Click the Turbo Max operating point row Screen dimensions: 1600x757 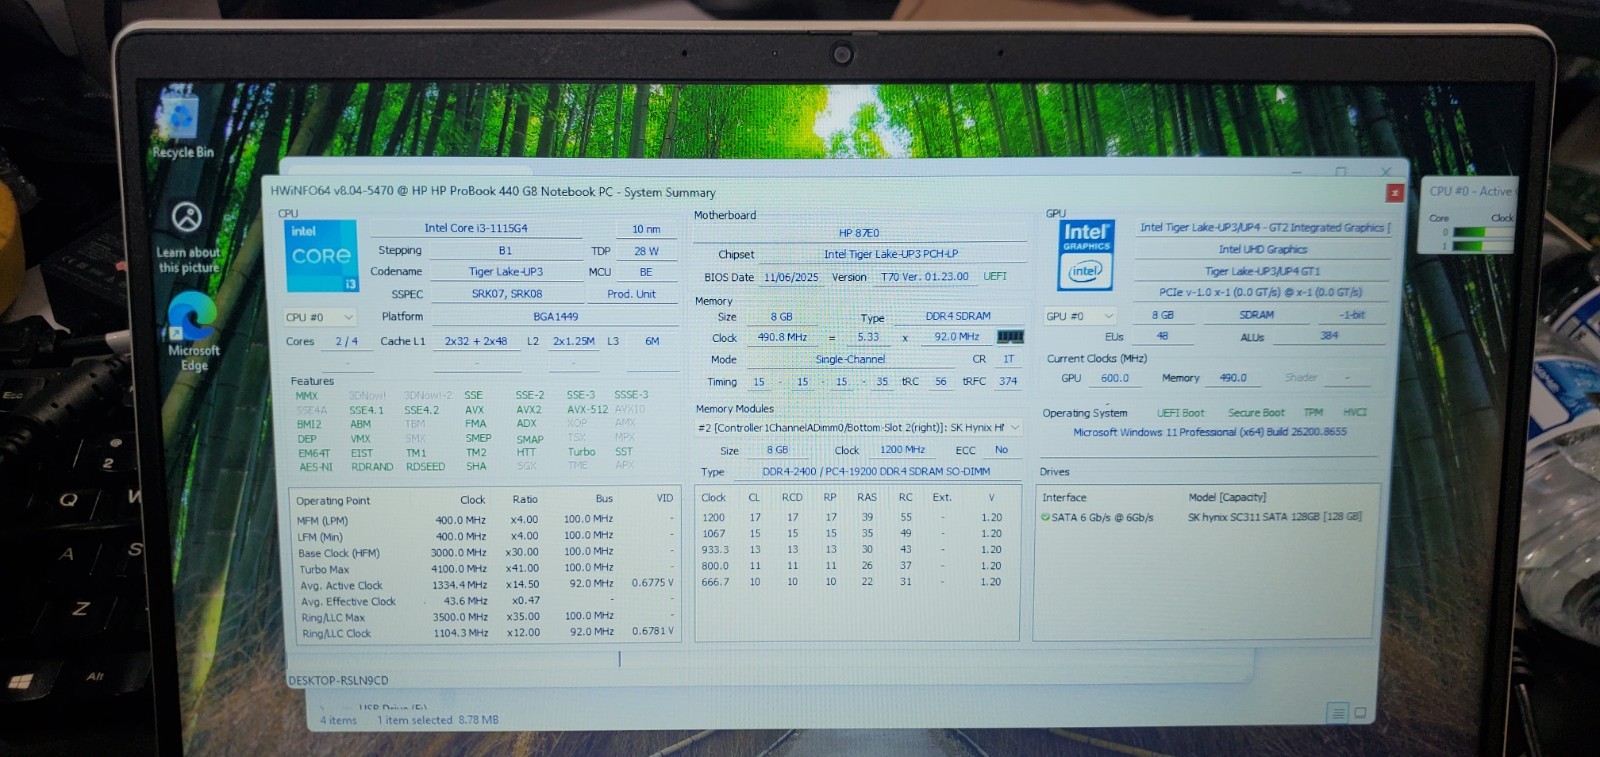click(484, 569)
